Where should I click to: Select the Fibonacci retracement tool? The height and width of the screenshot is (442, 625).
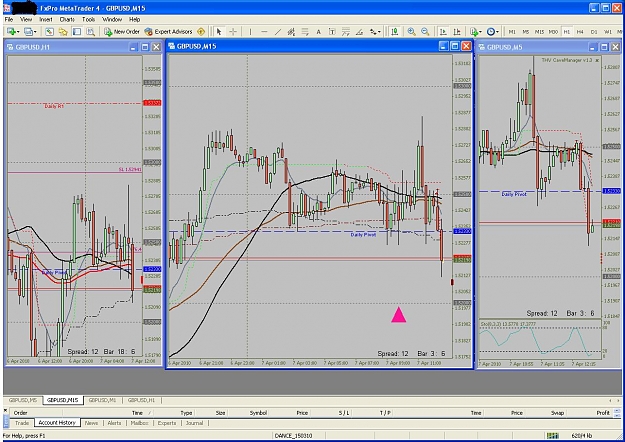point(305,31)
